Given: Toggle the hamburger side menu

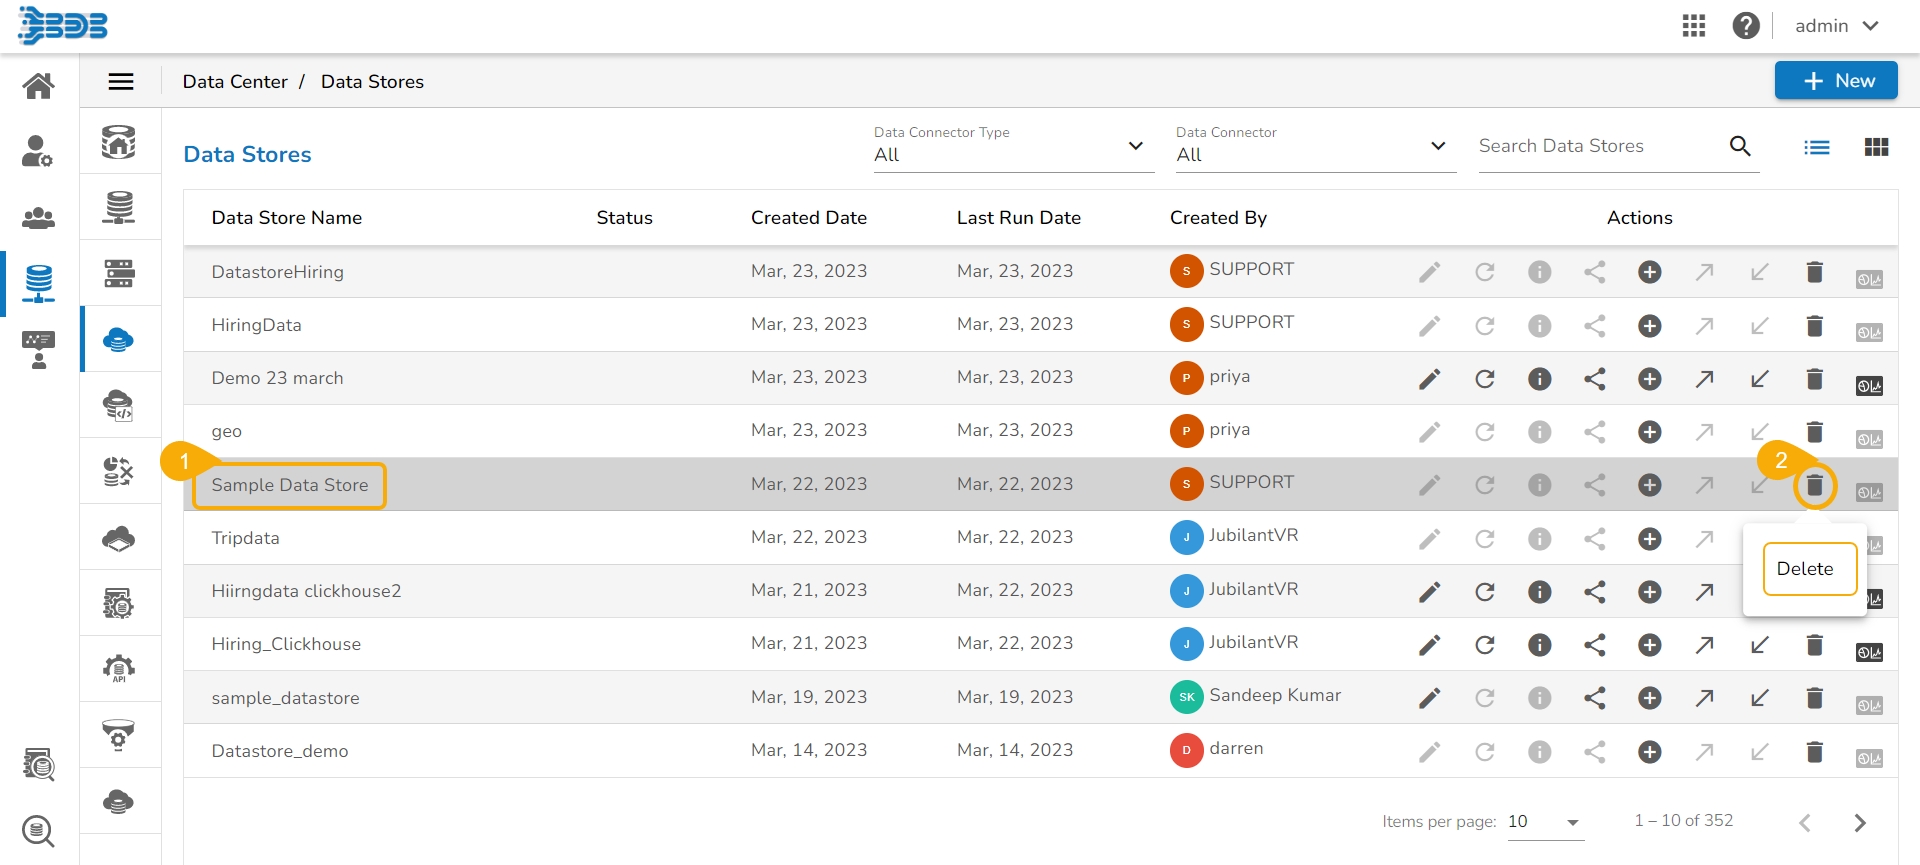Looking at the screenshot, I should [x=121, y=82].
